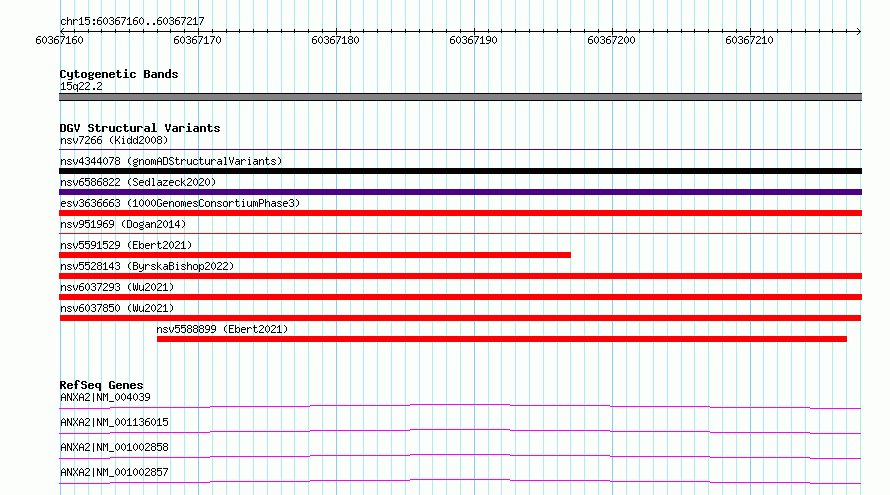Open ANXA2|NM_001136015 transcript label

(x=114, y=422)
